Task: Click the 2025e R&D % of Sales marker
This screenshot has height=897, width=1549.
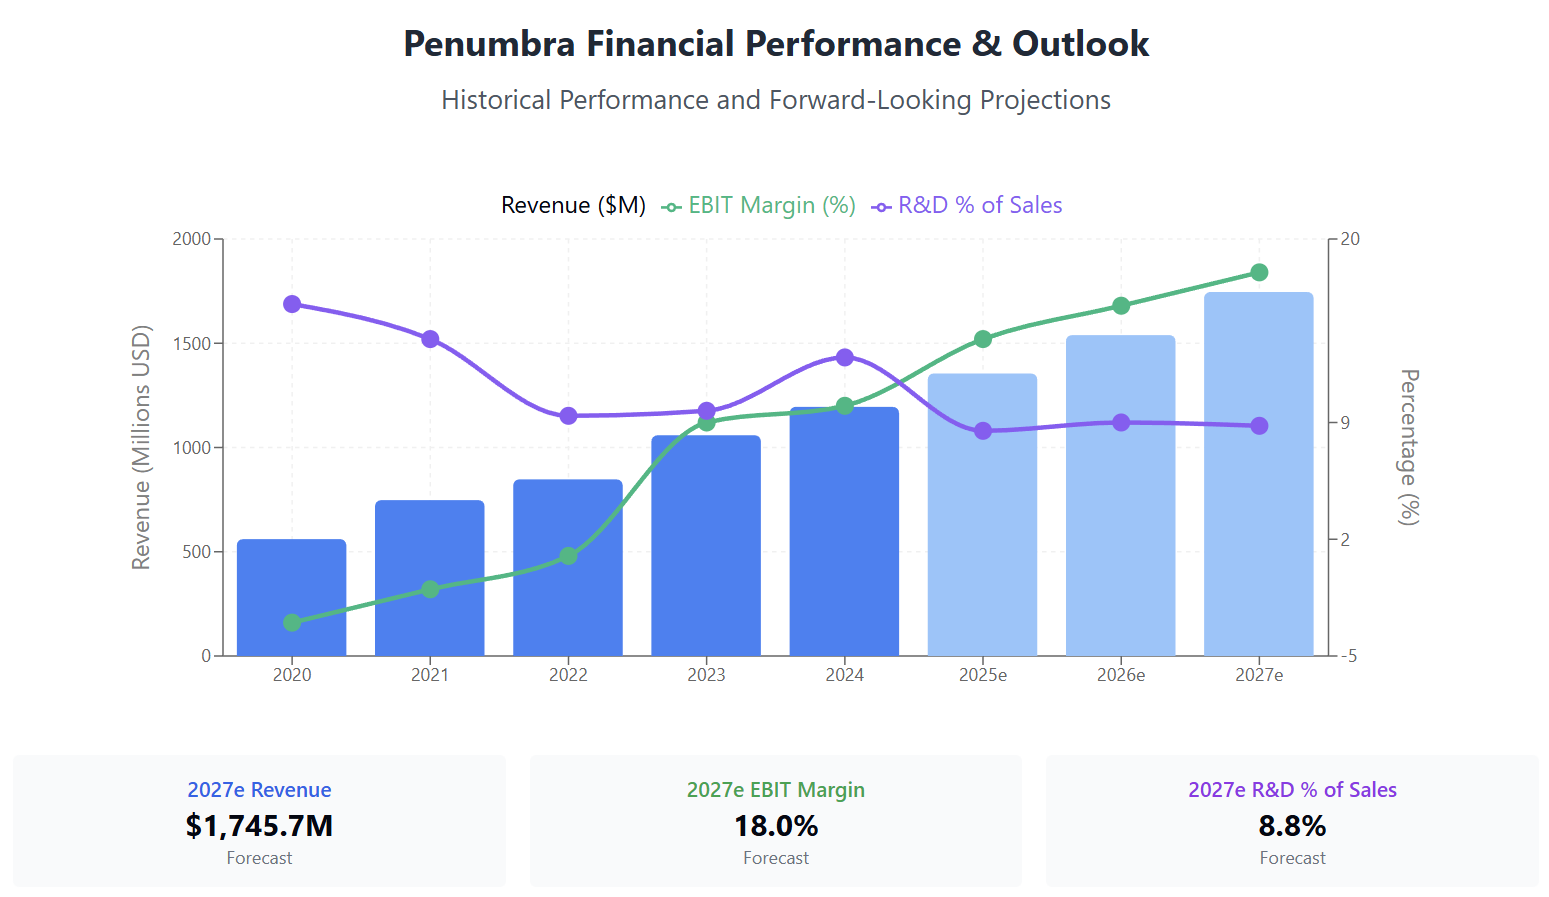Action: [x=983, y=431]
